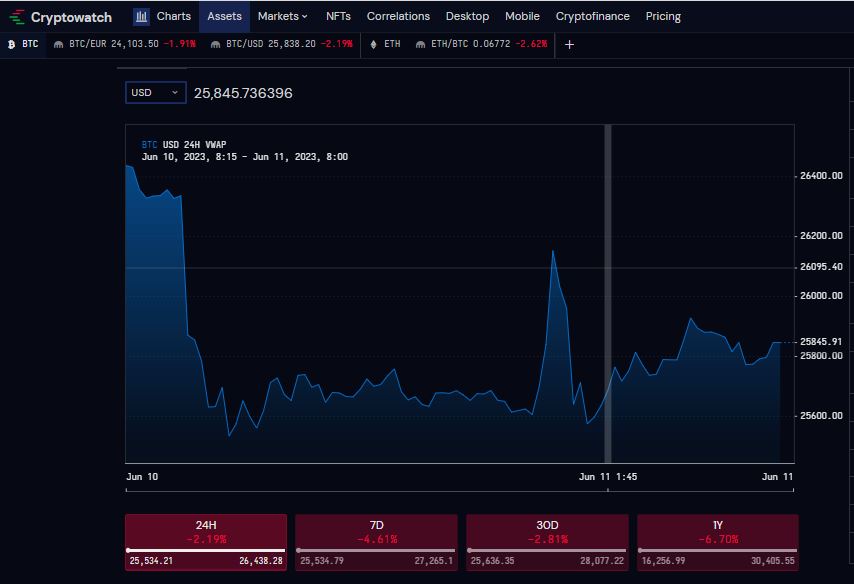Open the Desktop page

tap(467, 16)
